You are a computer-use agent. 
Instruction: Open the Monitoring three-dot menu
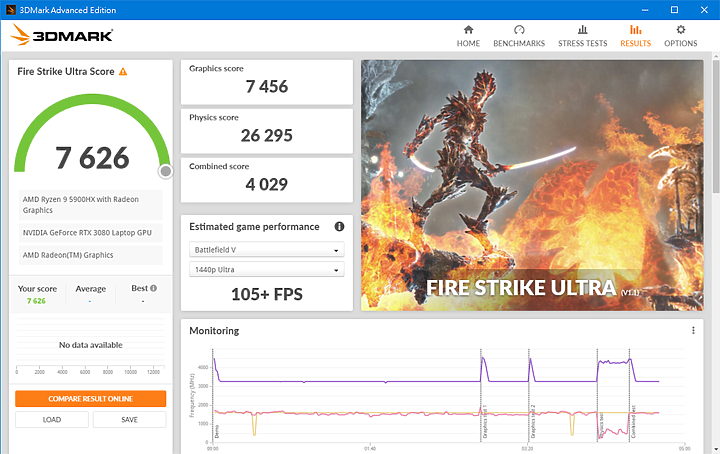[693, 331]
